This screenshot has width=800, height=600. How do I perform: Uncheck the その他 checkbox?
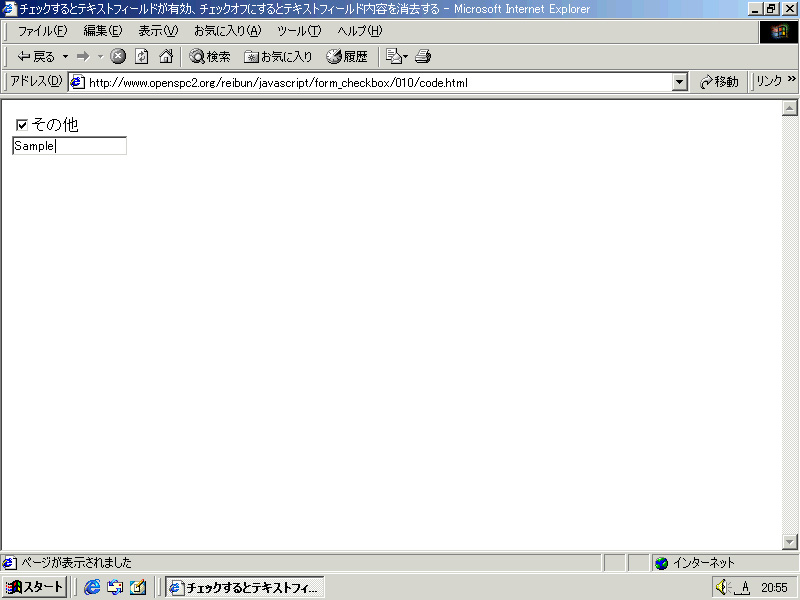(x=22, y=125)
